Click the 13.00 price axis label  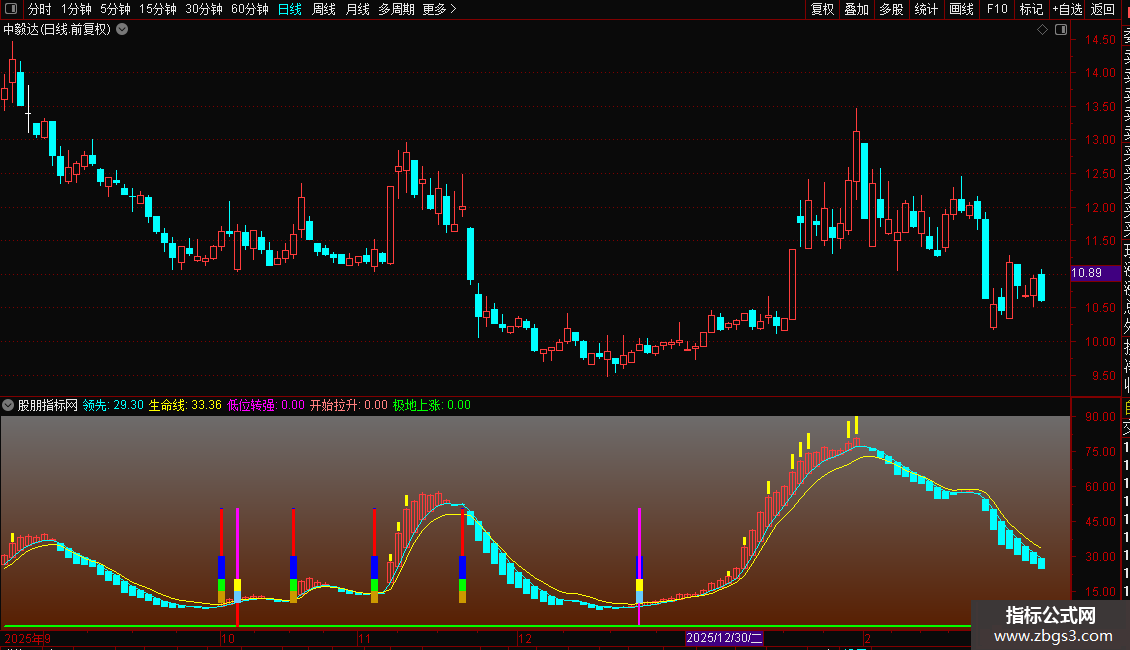click(x=1100, y=140)
